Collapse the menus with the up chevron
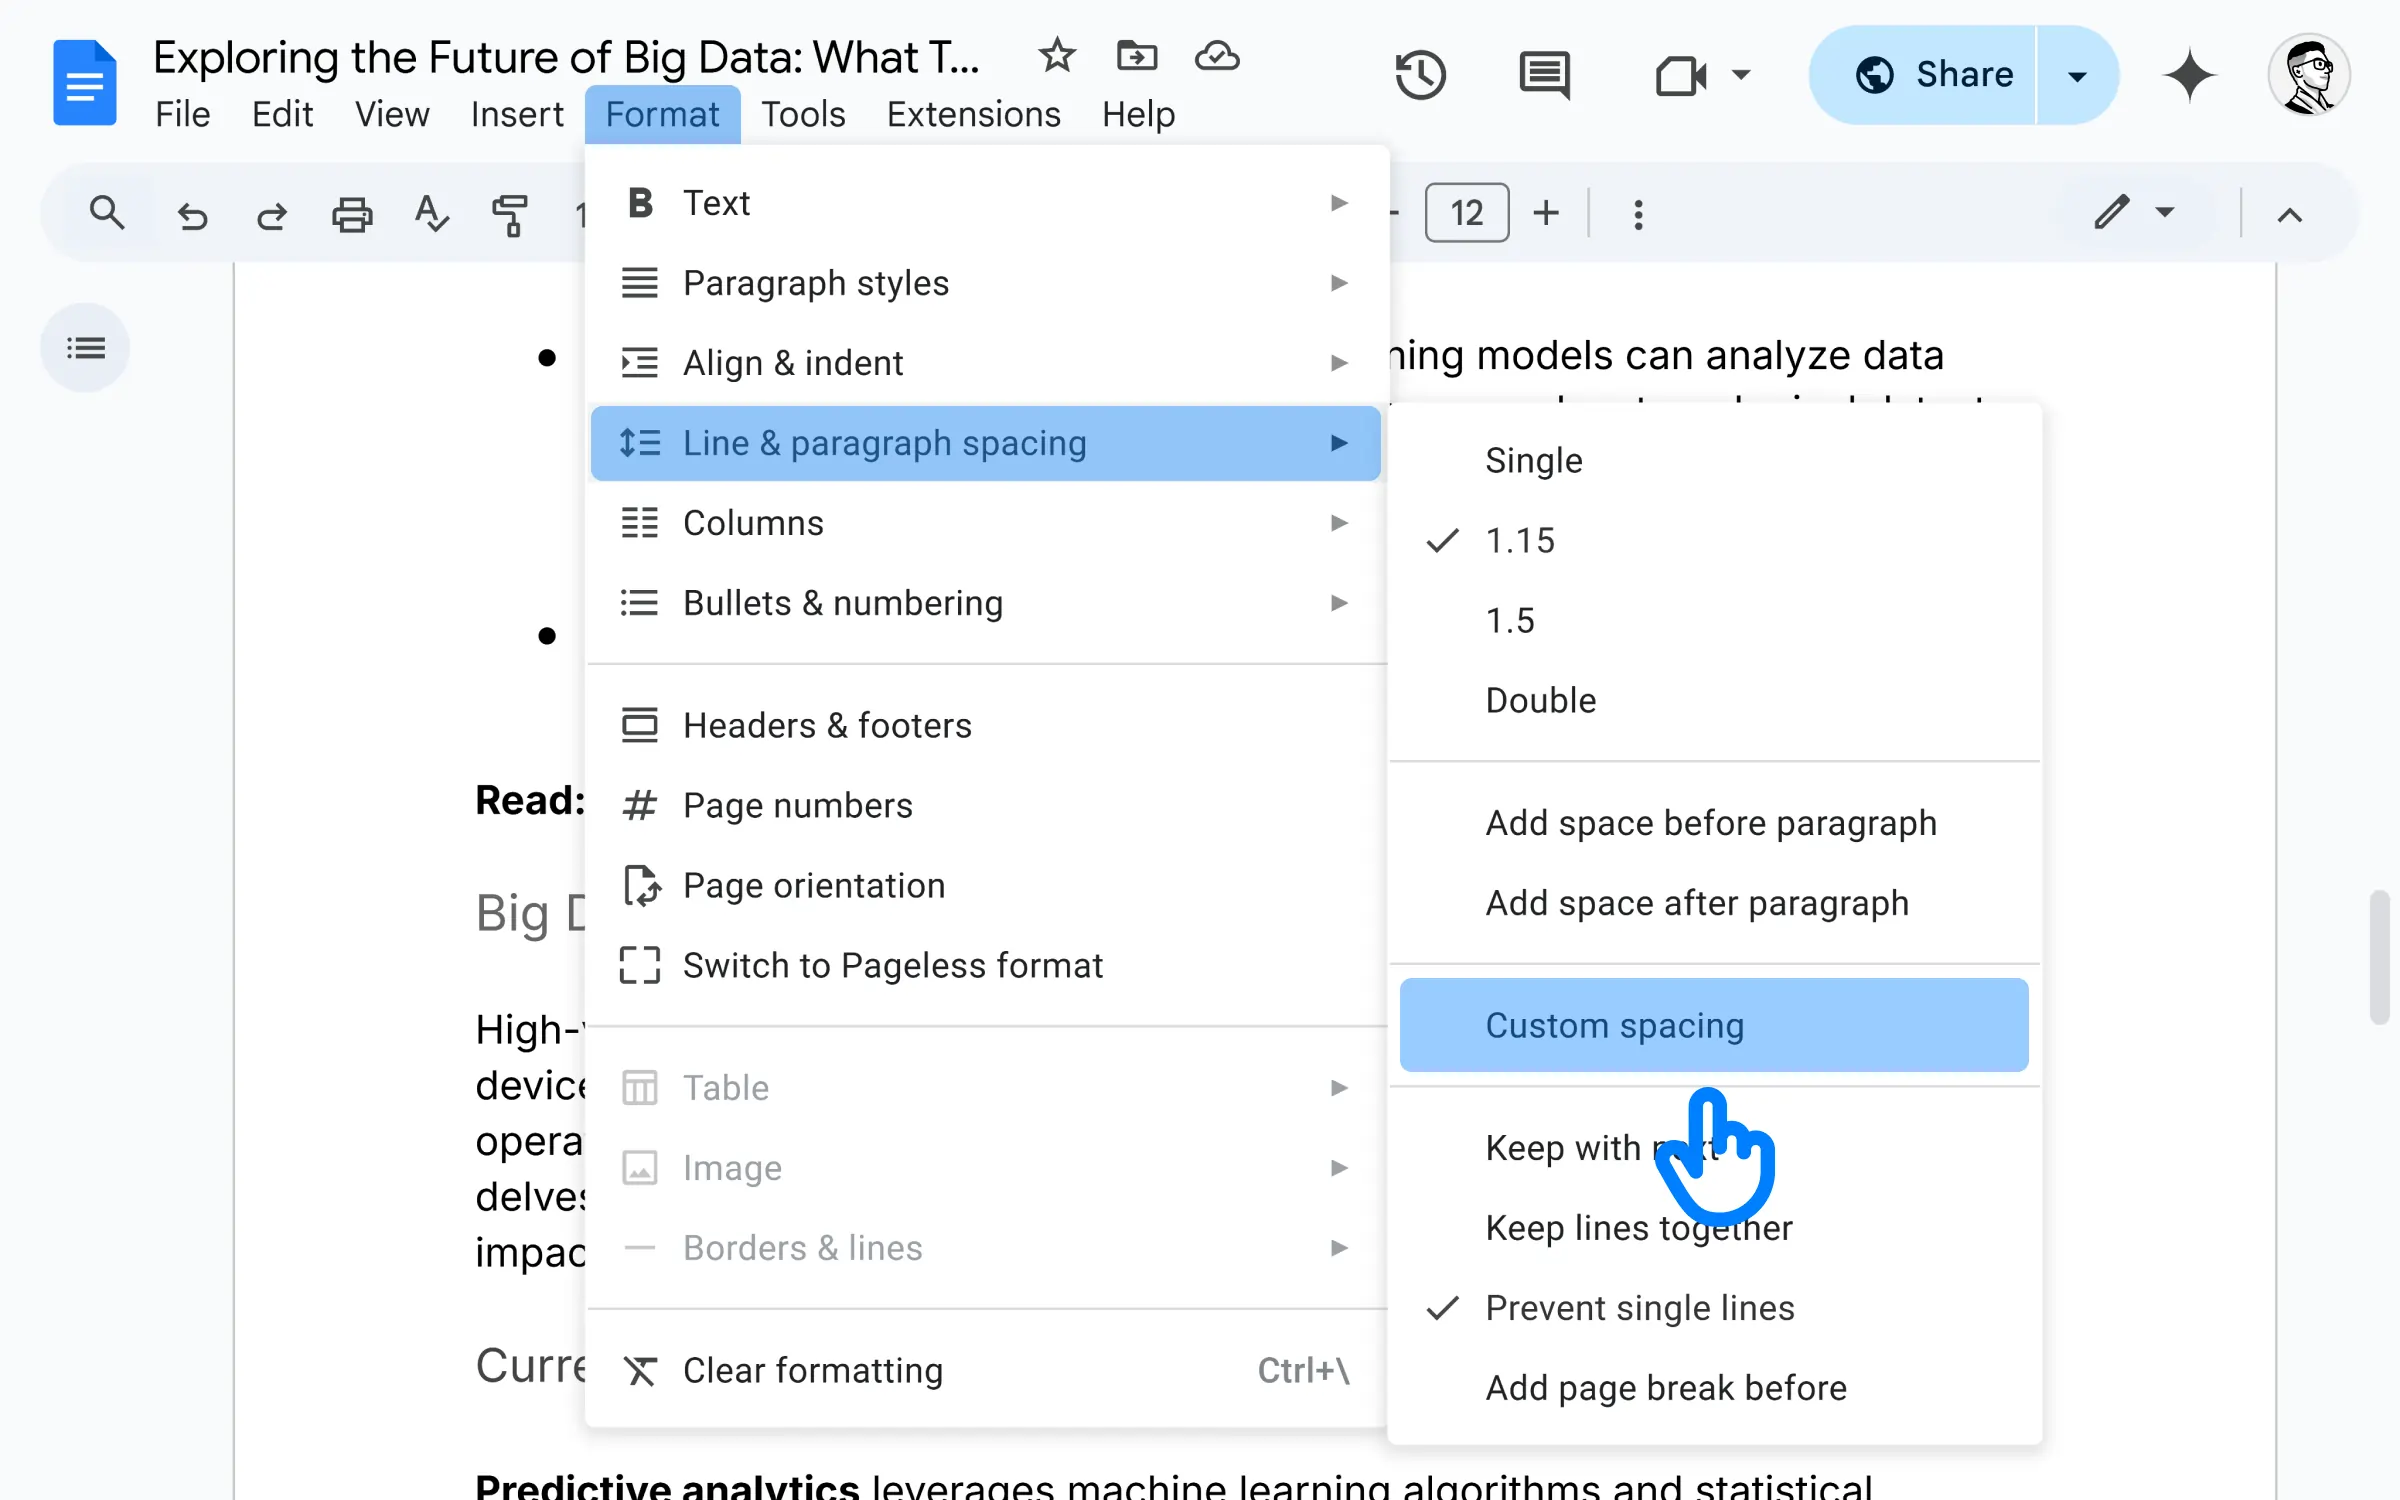Screen dimensions: 2400x1500 (2290, 215)
